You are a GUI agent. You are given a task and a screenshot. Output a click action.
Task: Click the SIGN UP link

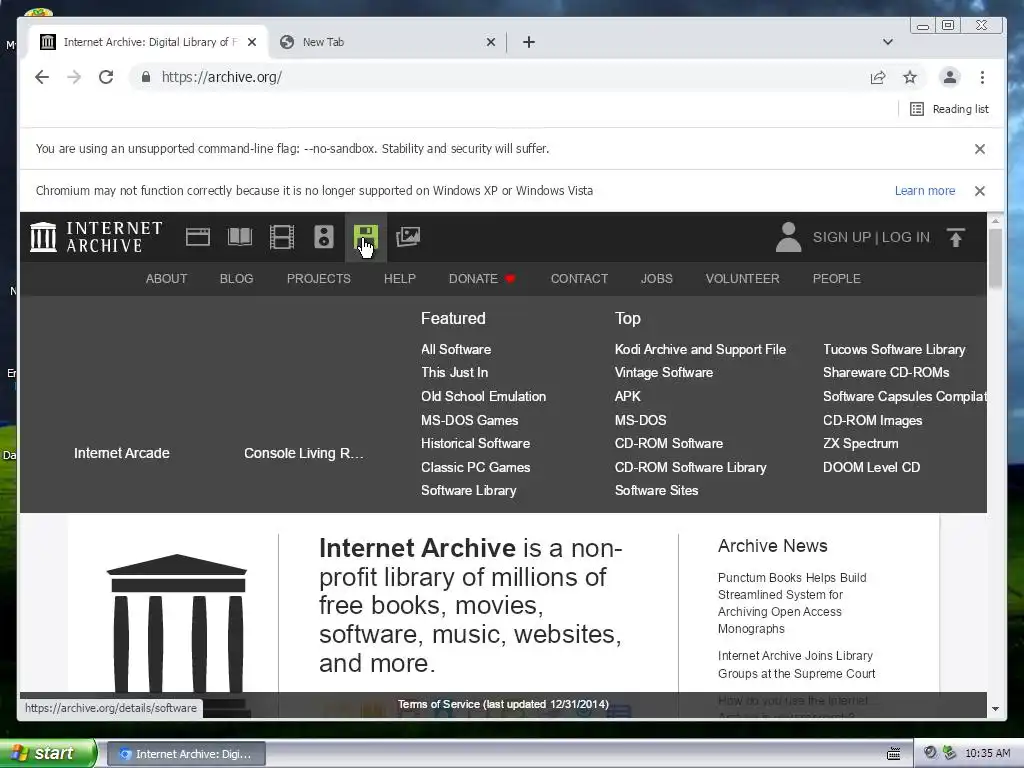pyautogui.click(x=842, y=237)
